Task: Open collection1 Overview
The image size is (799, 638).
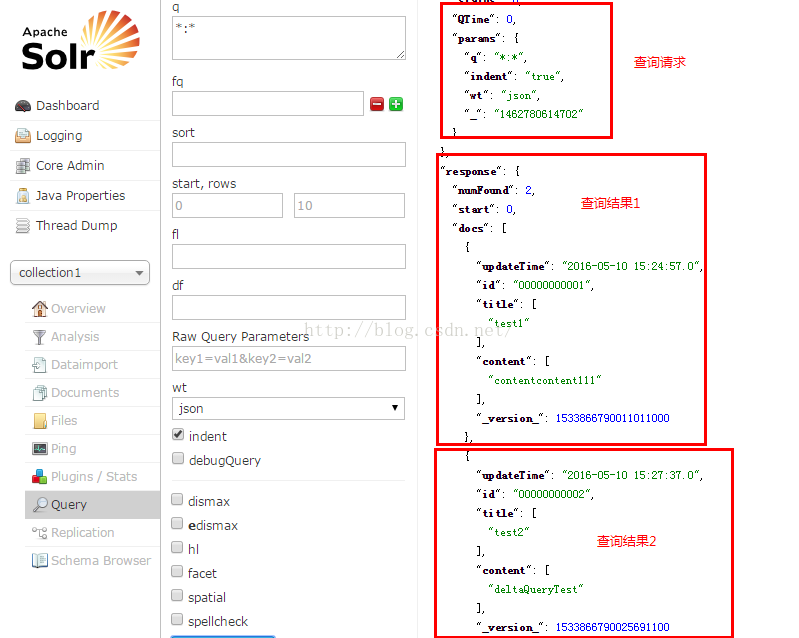Action: click(x=78, y=308)
